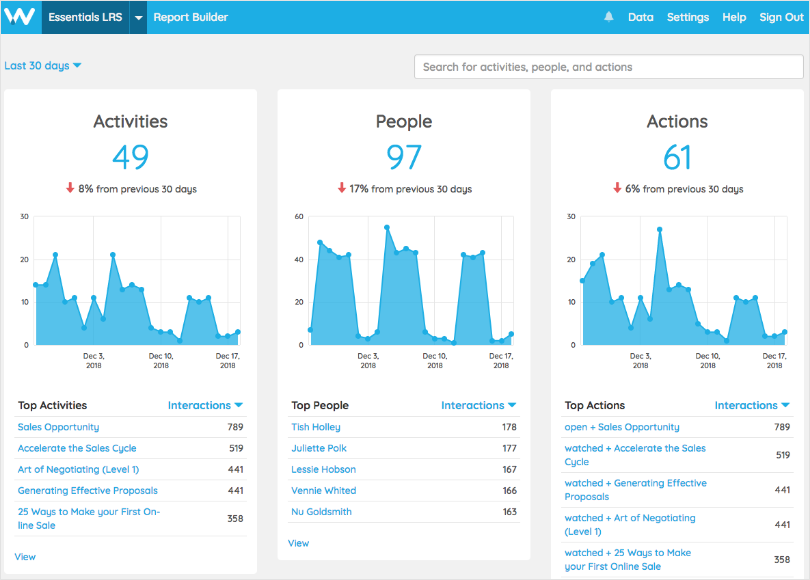Screen dimensions: 810x580
Task: Open Top Activities Interactions dropdown
Action: pyautogui.click(x=205, y=405)
